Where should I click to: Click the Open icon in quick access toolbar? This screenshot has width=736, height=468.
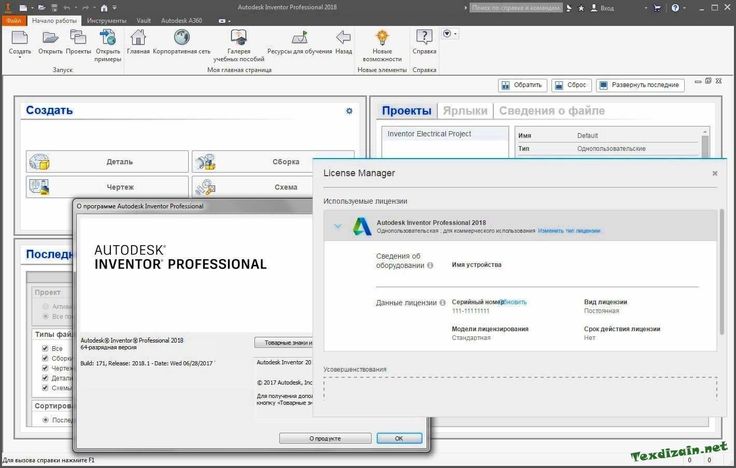(42, 8)
